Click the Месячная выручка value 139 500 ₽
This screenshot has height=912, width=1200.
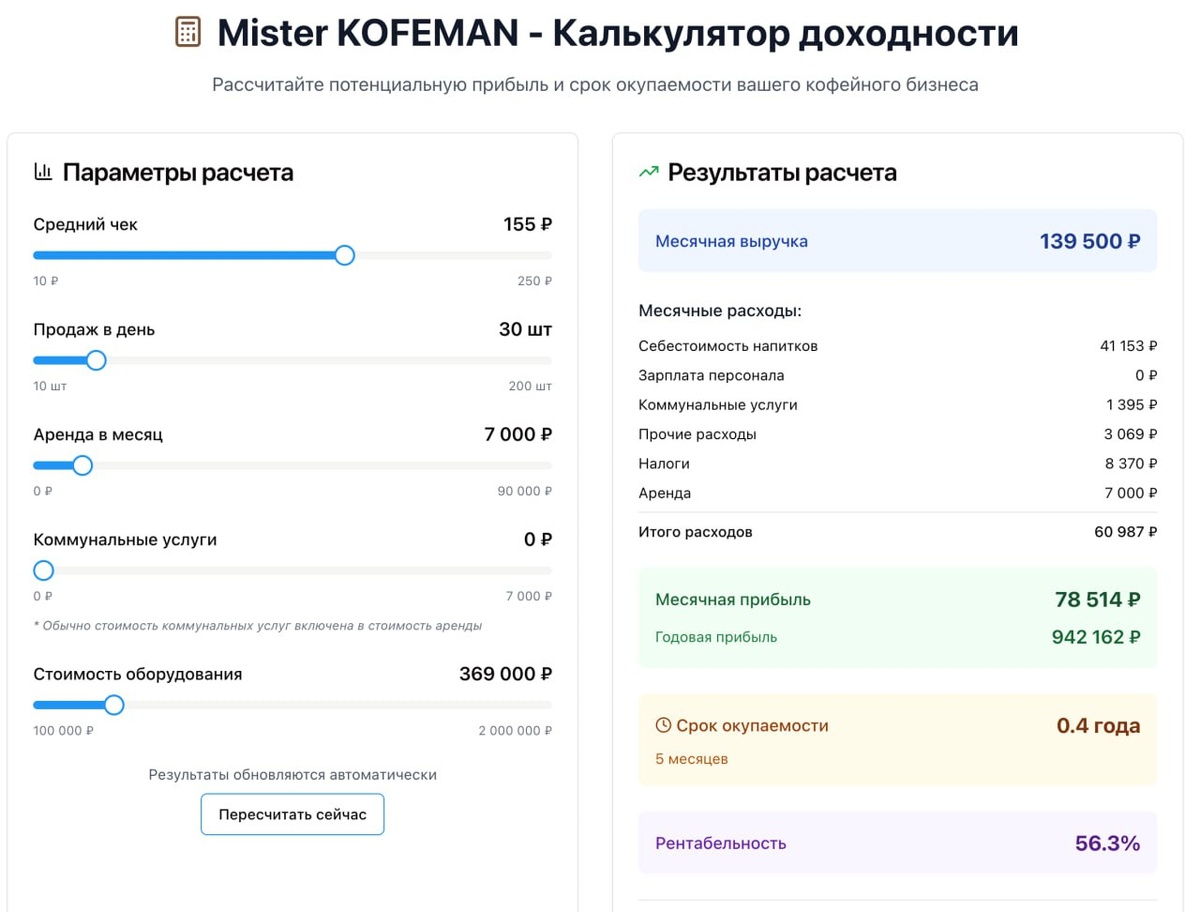point(1089,241)
